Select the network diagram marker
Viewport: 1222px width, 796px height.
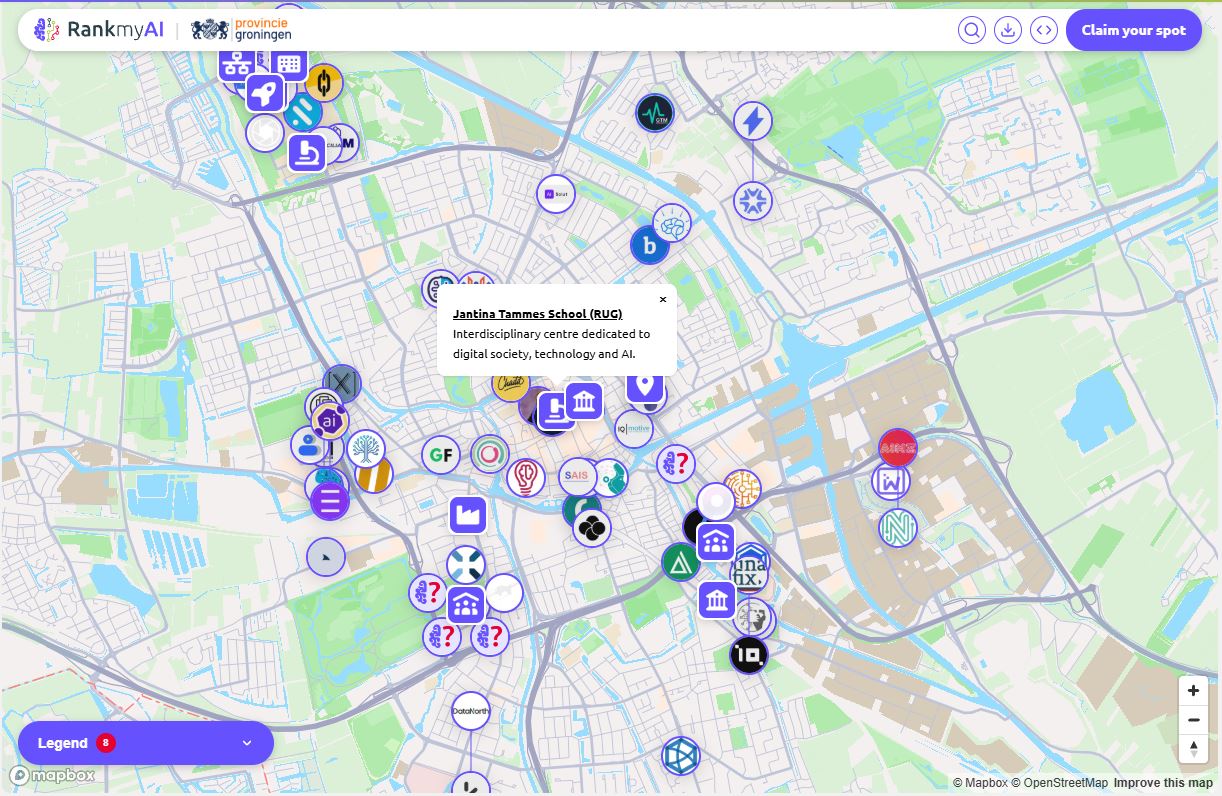pyautogui.click(x=236, y=65)
